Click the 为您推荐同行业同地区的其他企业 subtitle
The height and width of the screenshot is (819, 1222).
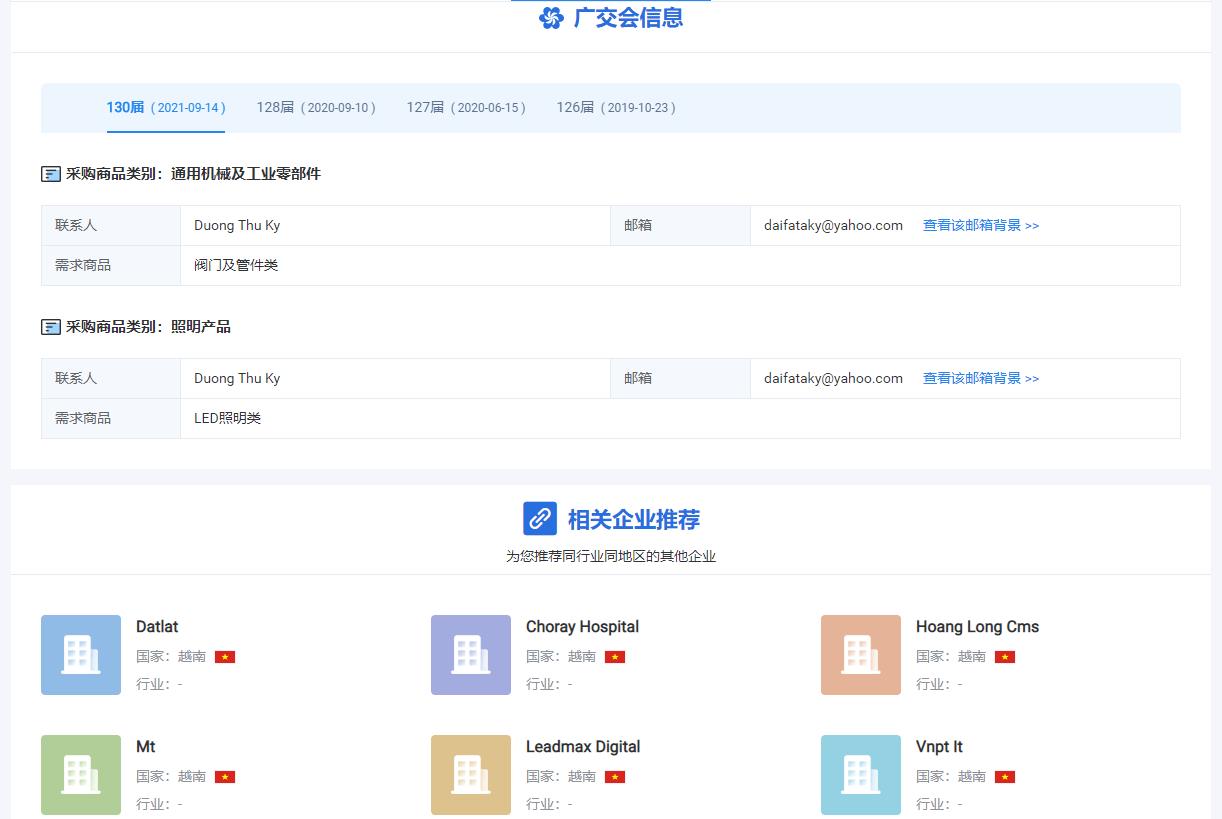tap(611, 556)
